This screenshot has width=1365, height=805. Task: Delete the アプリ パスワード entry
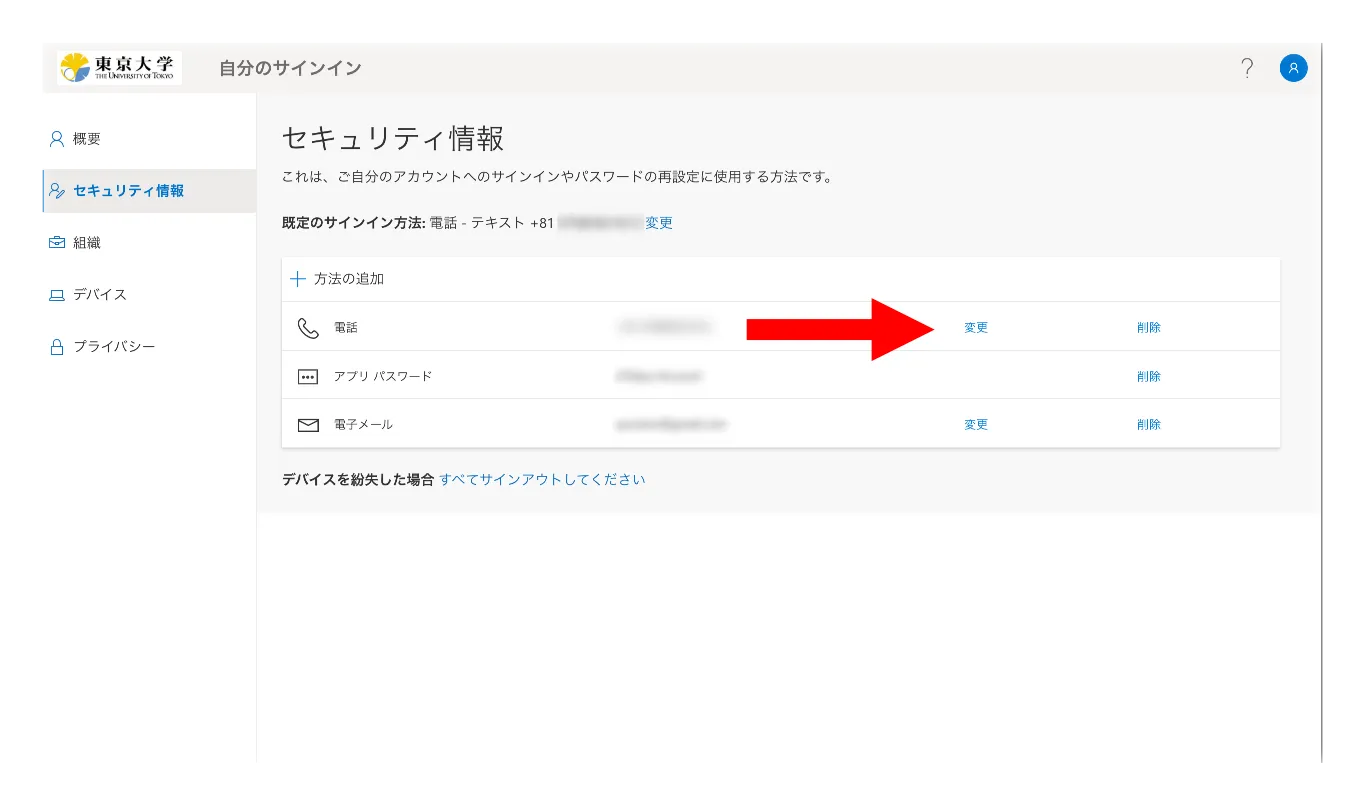coord(1148,377)
